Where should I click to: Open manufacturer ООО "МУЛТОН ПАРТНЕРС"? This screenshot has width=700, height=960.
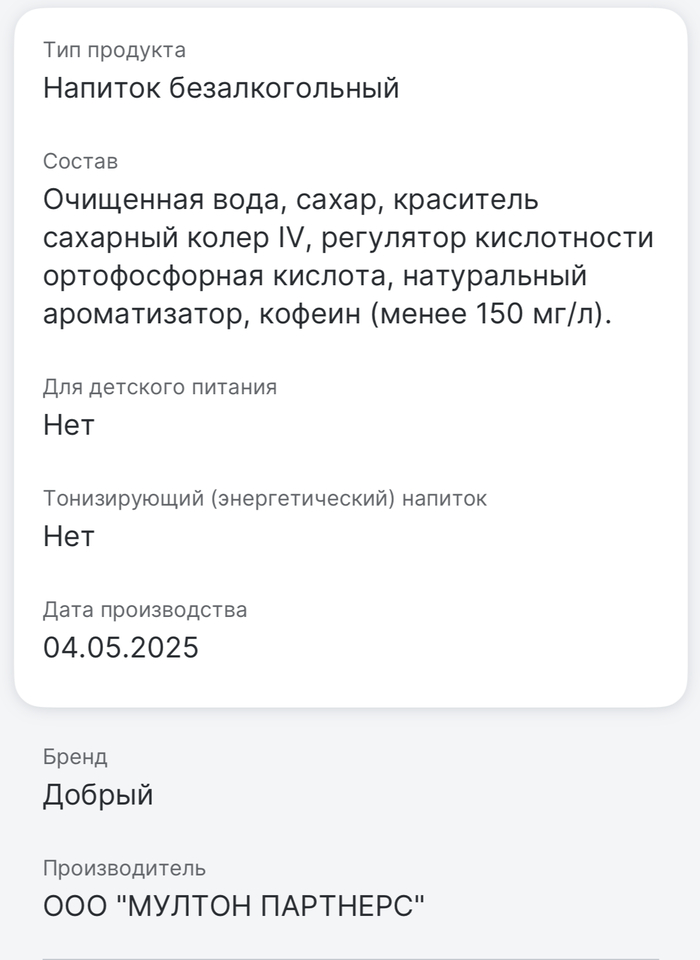pos(234,906)
